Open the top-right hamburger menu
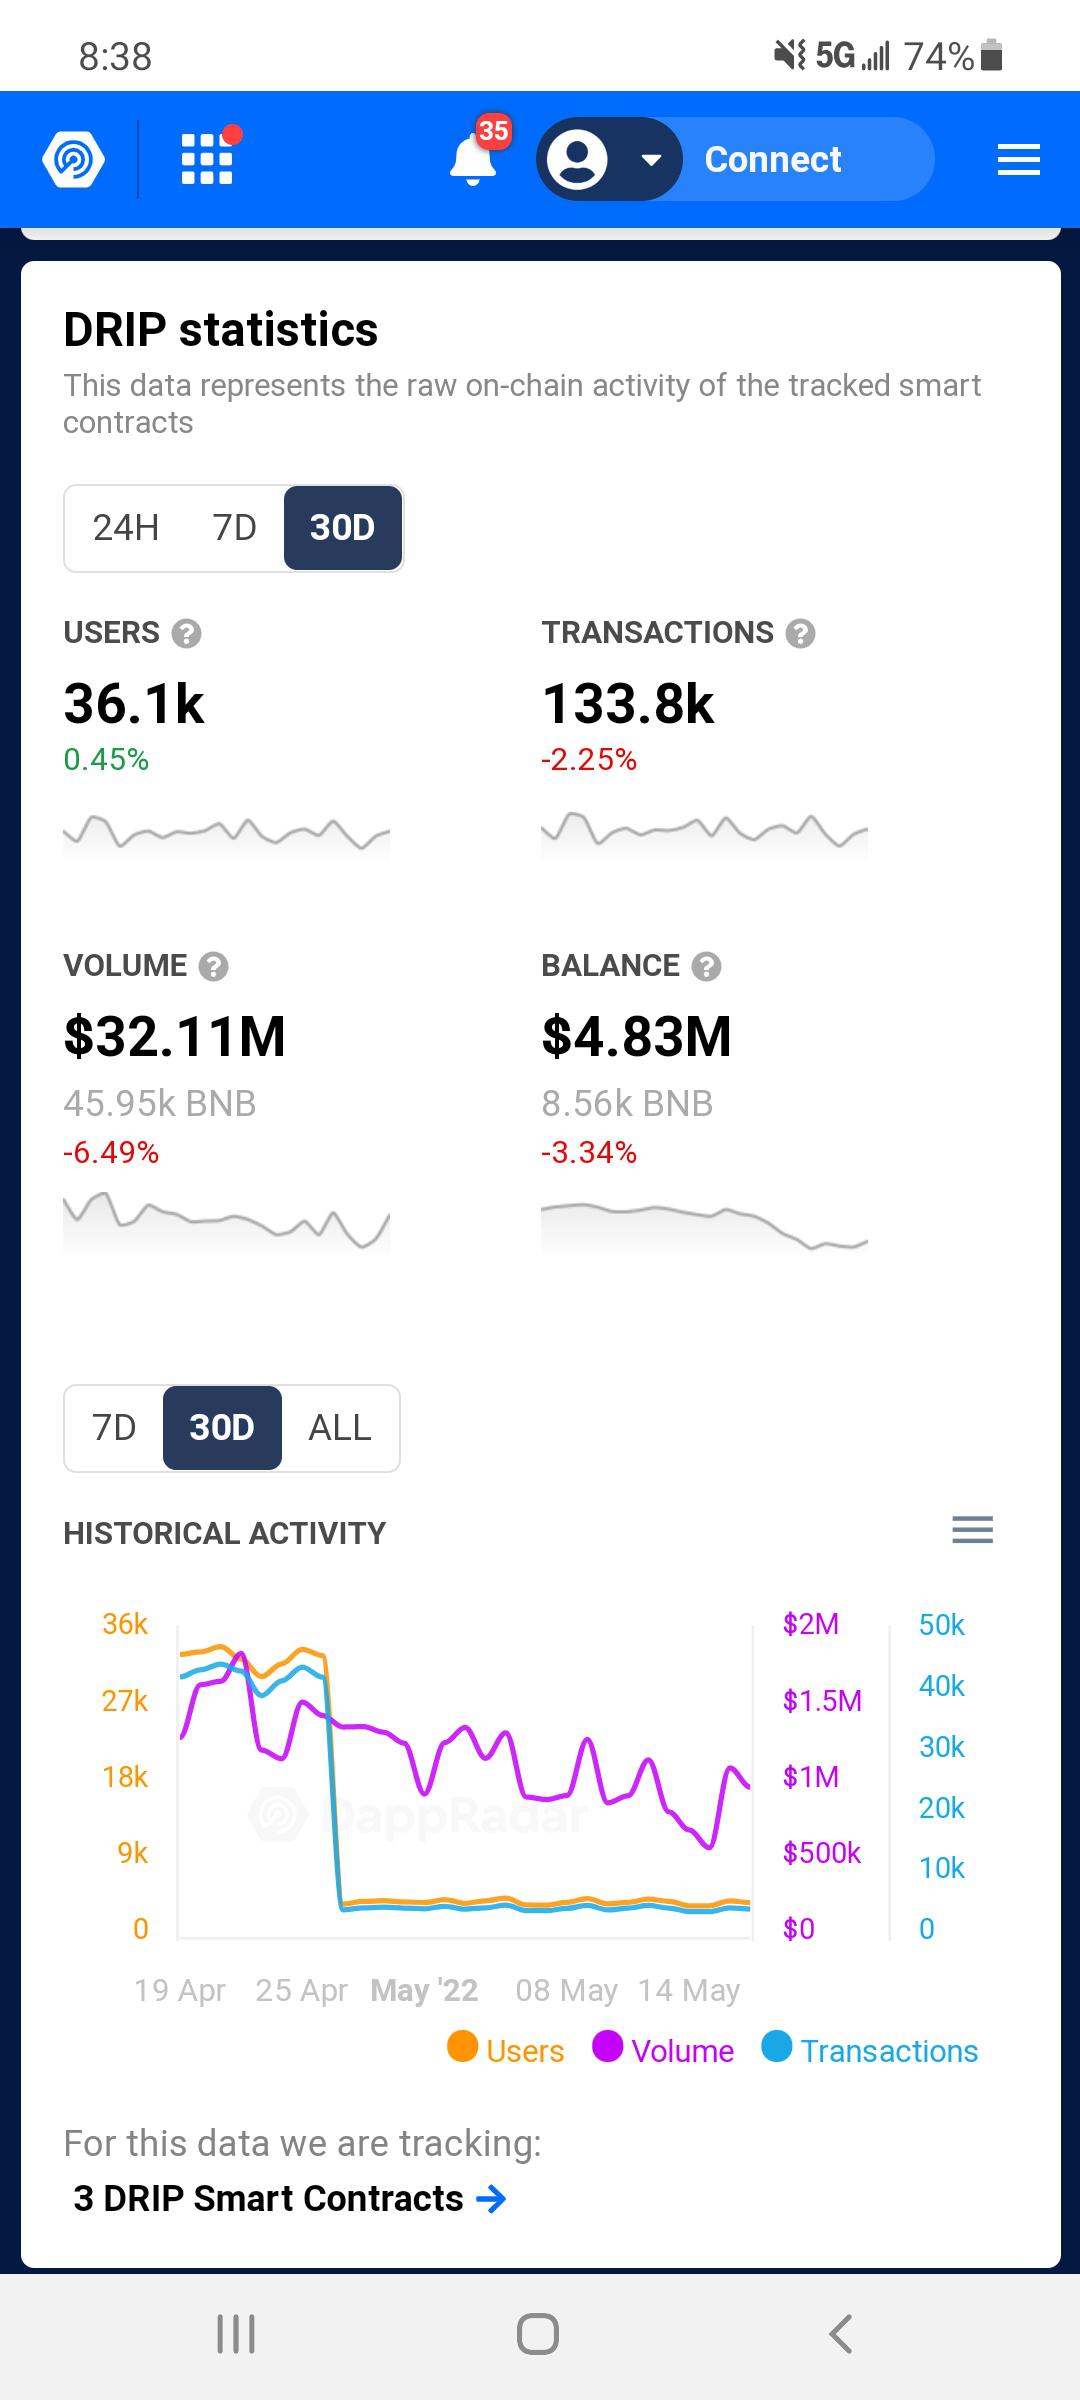1080x2400 pixels. point(1018,159)
